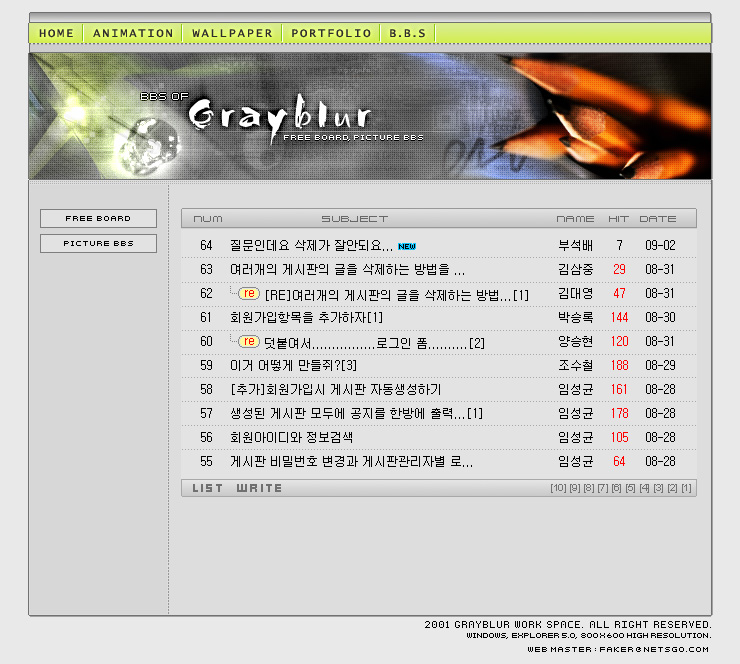Click the webmaster email faker@netsgo.com

(x=654, y=649)
